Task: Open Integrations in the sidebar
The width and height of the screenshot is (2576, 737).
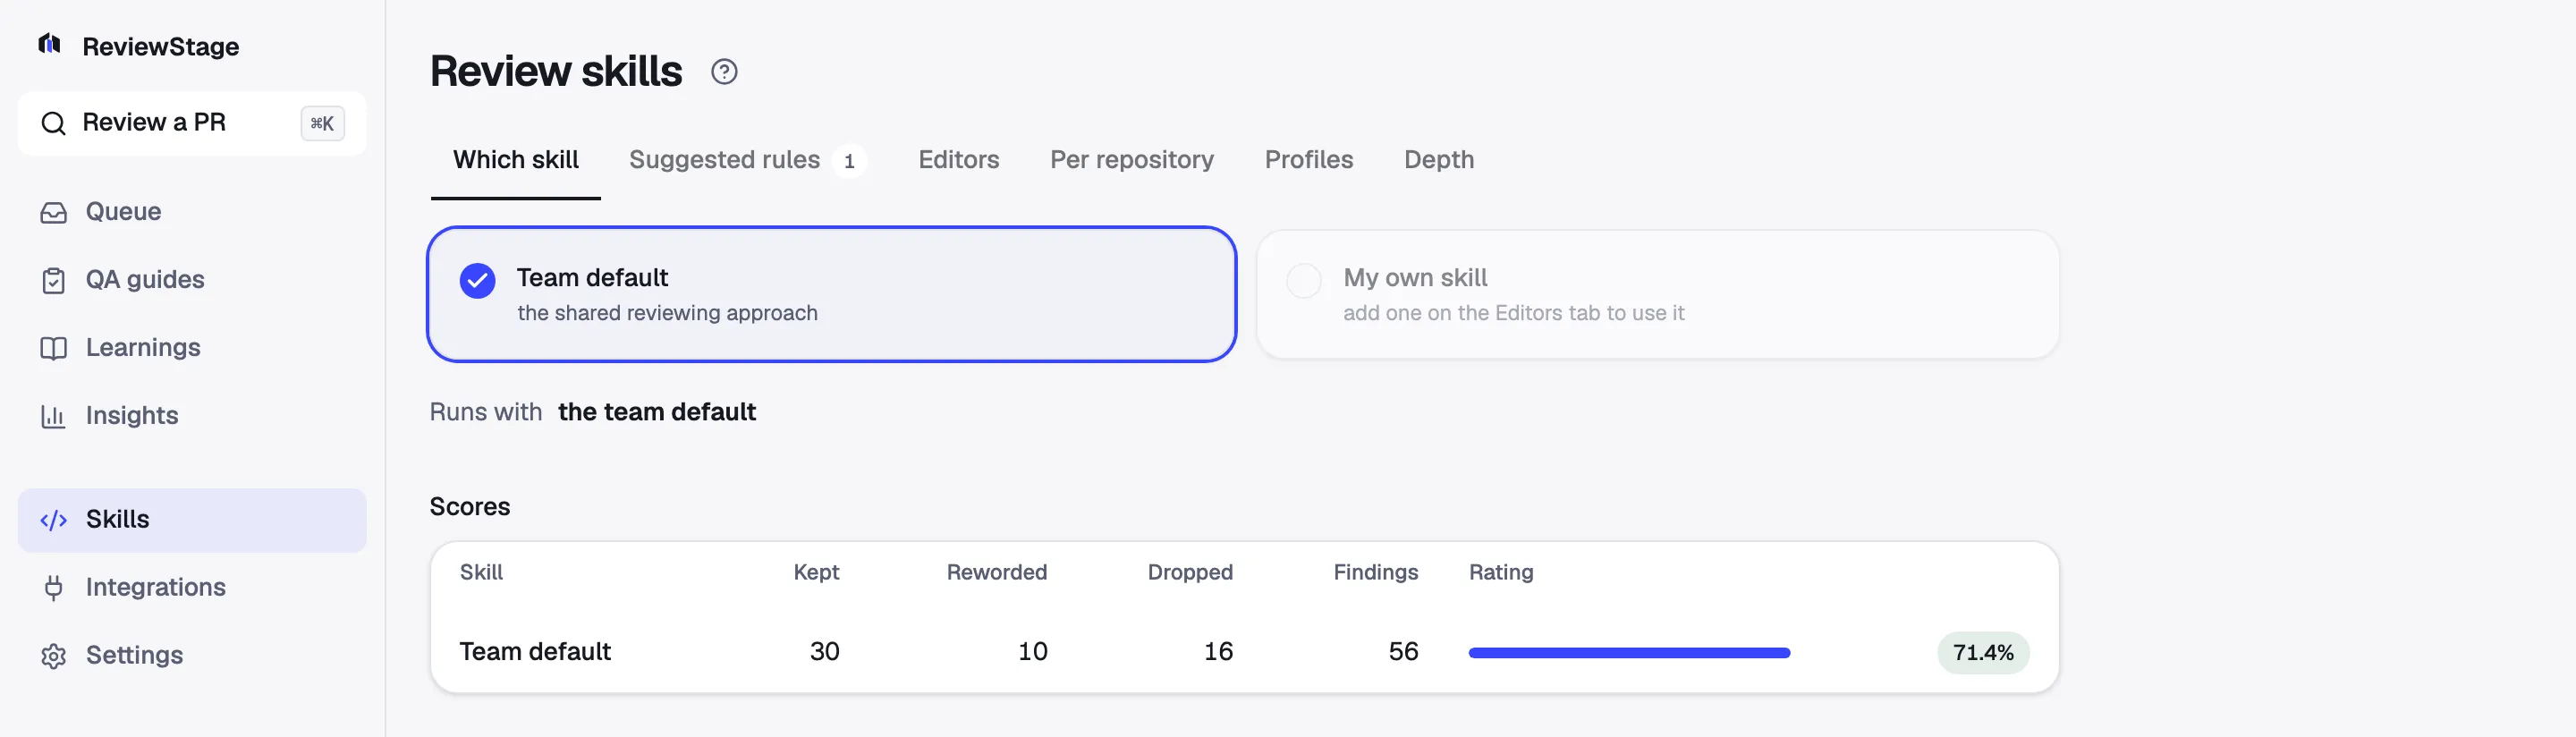Action: [x=192, y=588]
